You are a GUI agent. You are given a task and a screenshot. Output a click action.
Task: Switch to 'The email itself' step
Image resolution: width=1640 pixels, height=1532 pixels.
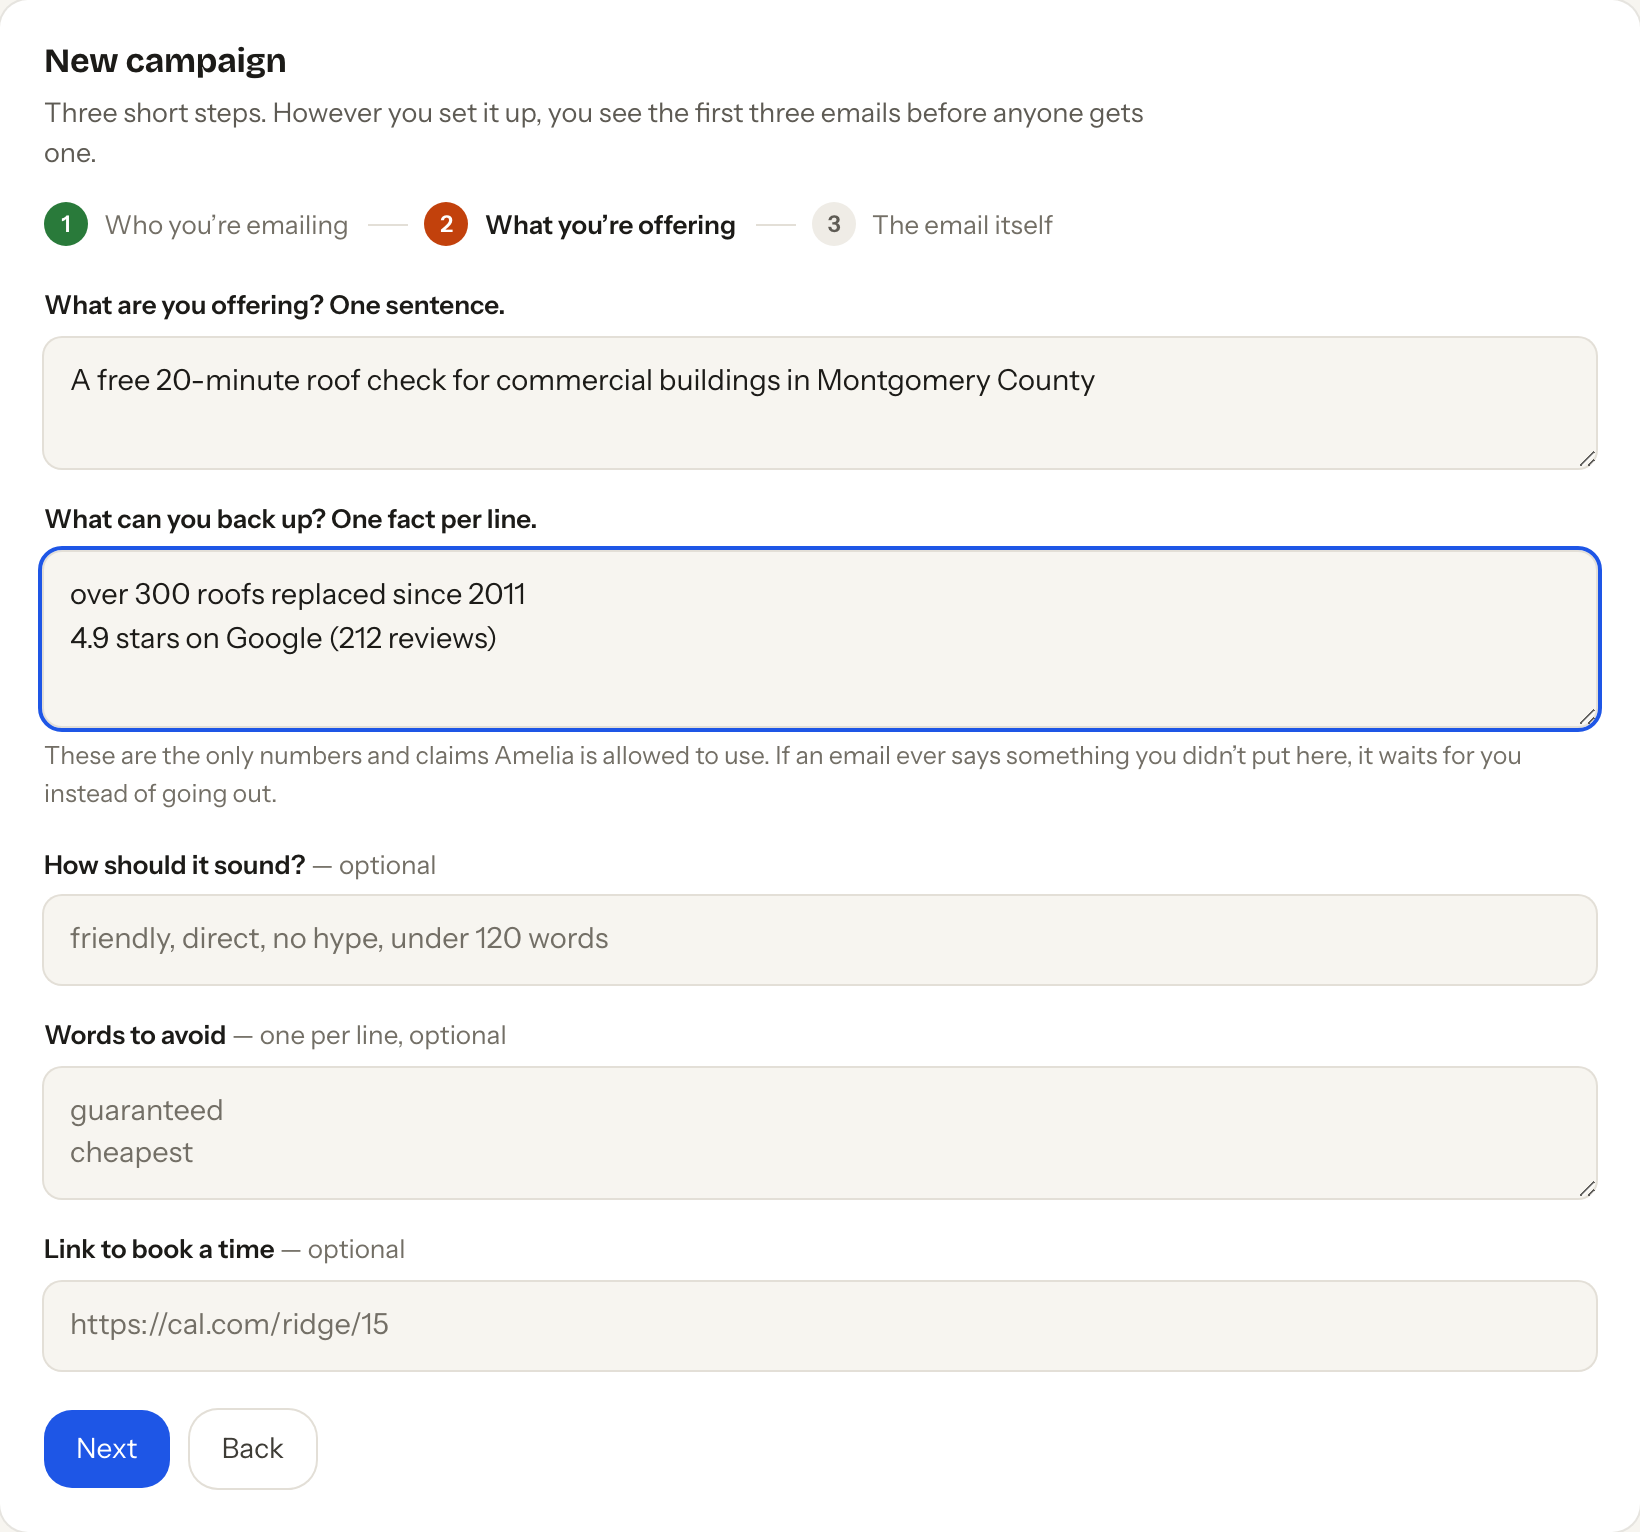[x=962, y=225]
